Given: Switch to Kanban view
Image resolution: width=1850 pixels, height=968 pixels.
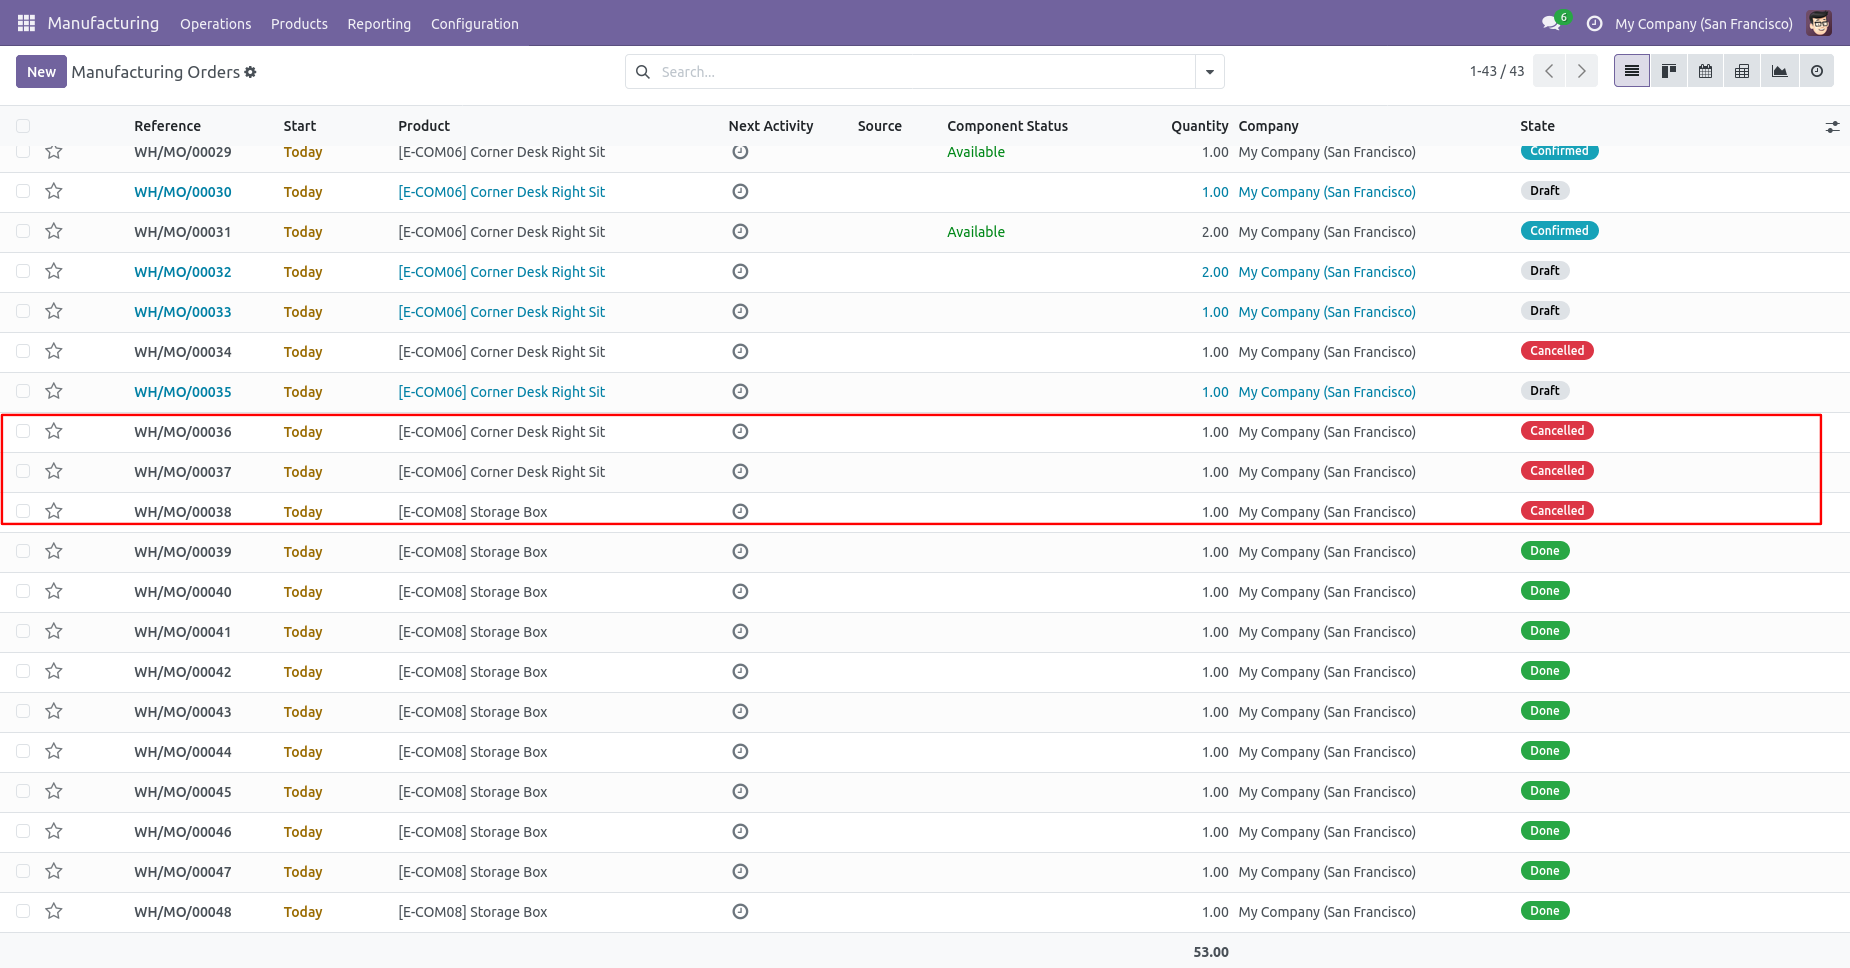Looking at the screenshot, I should click(1669, 71).
